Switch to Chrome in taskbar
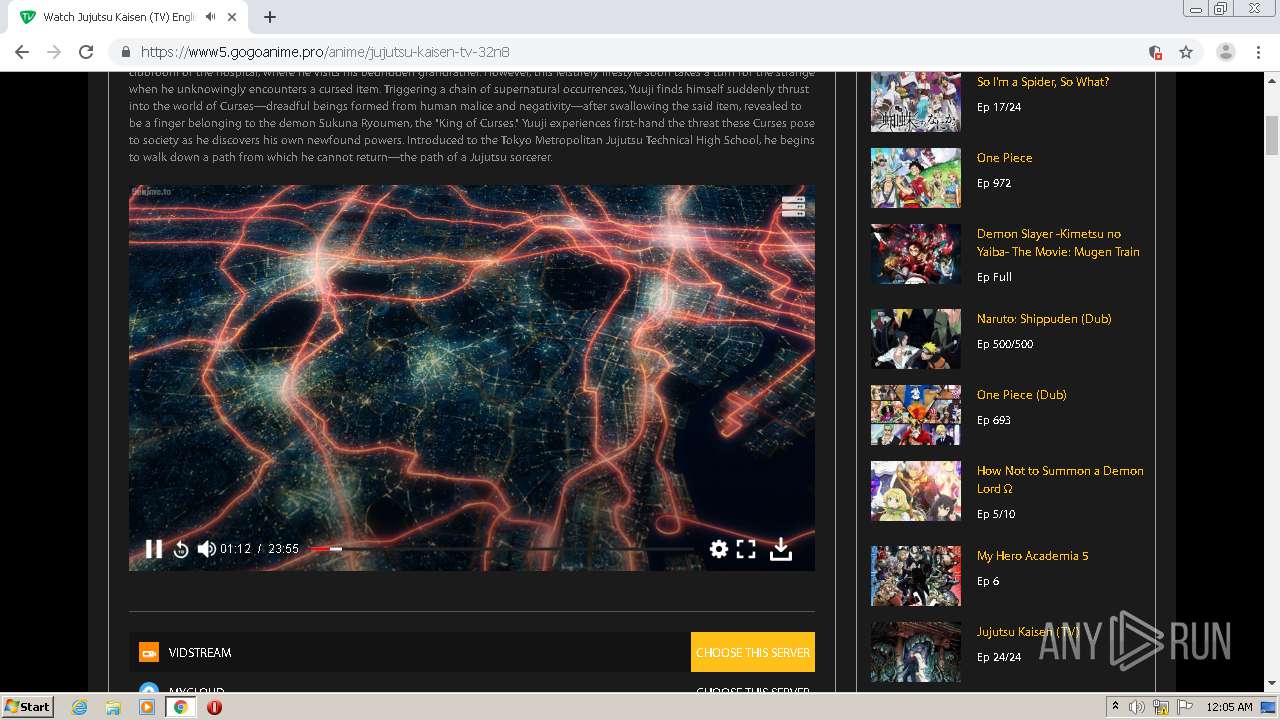This screenshot has width=1280, height=720. (181, 707)
